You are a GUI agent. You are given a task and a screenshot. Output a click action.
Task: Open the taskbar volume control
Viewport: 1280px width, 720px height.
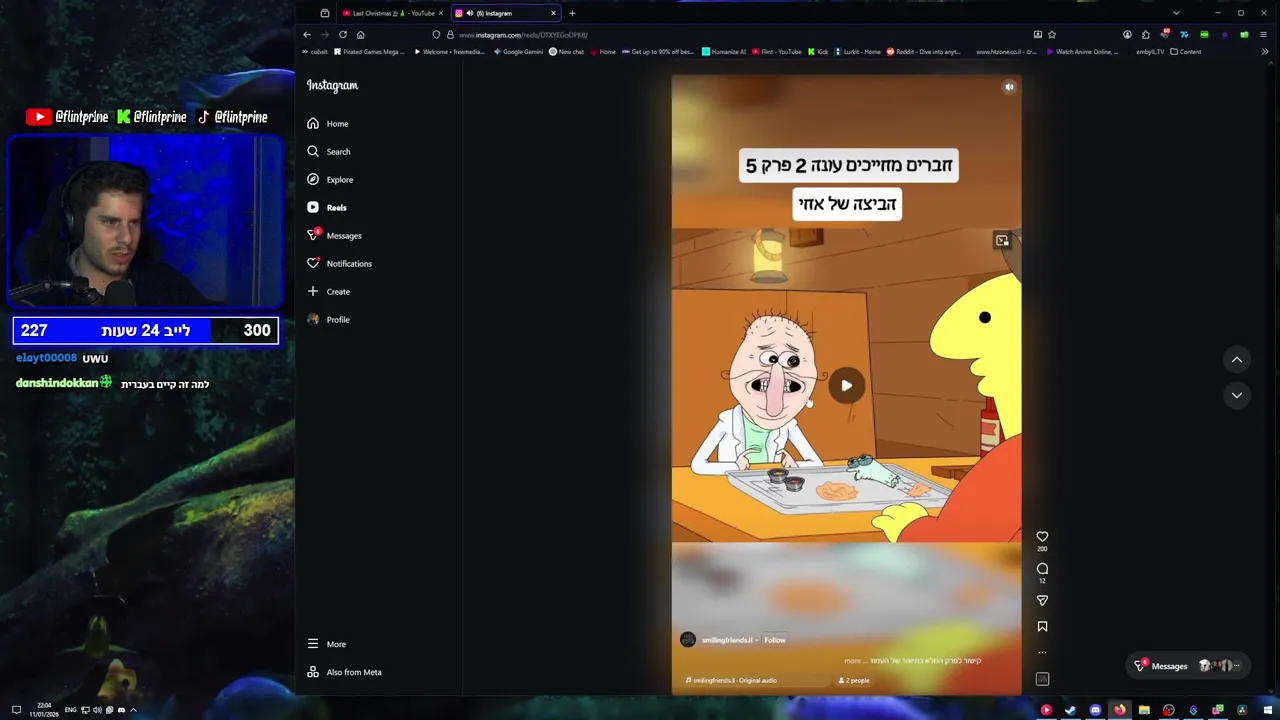click(97, 710)
